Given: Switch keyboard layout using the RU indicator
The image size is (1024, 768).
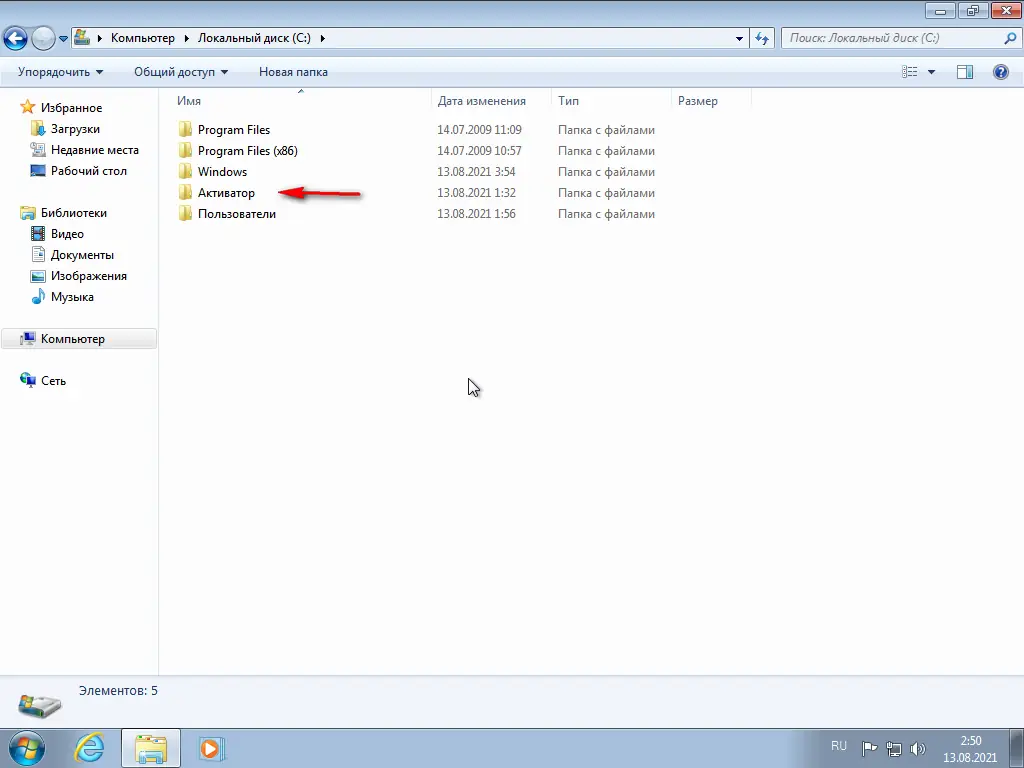Looking at the screenshot, I should coord(839,746).
